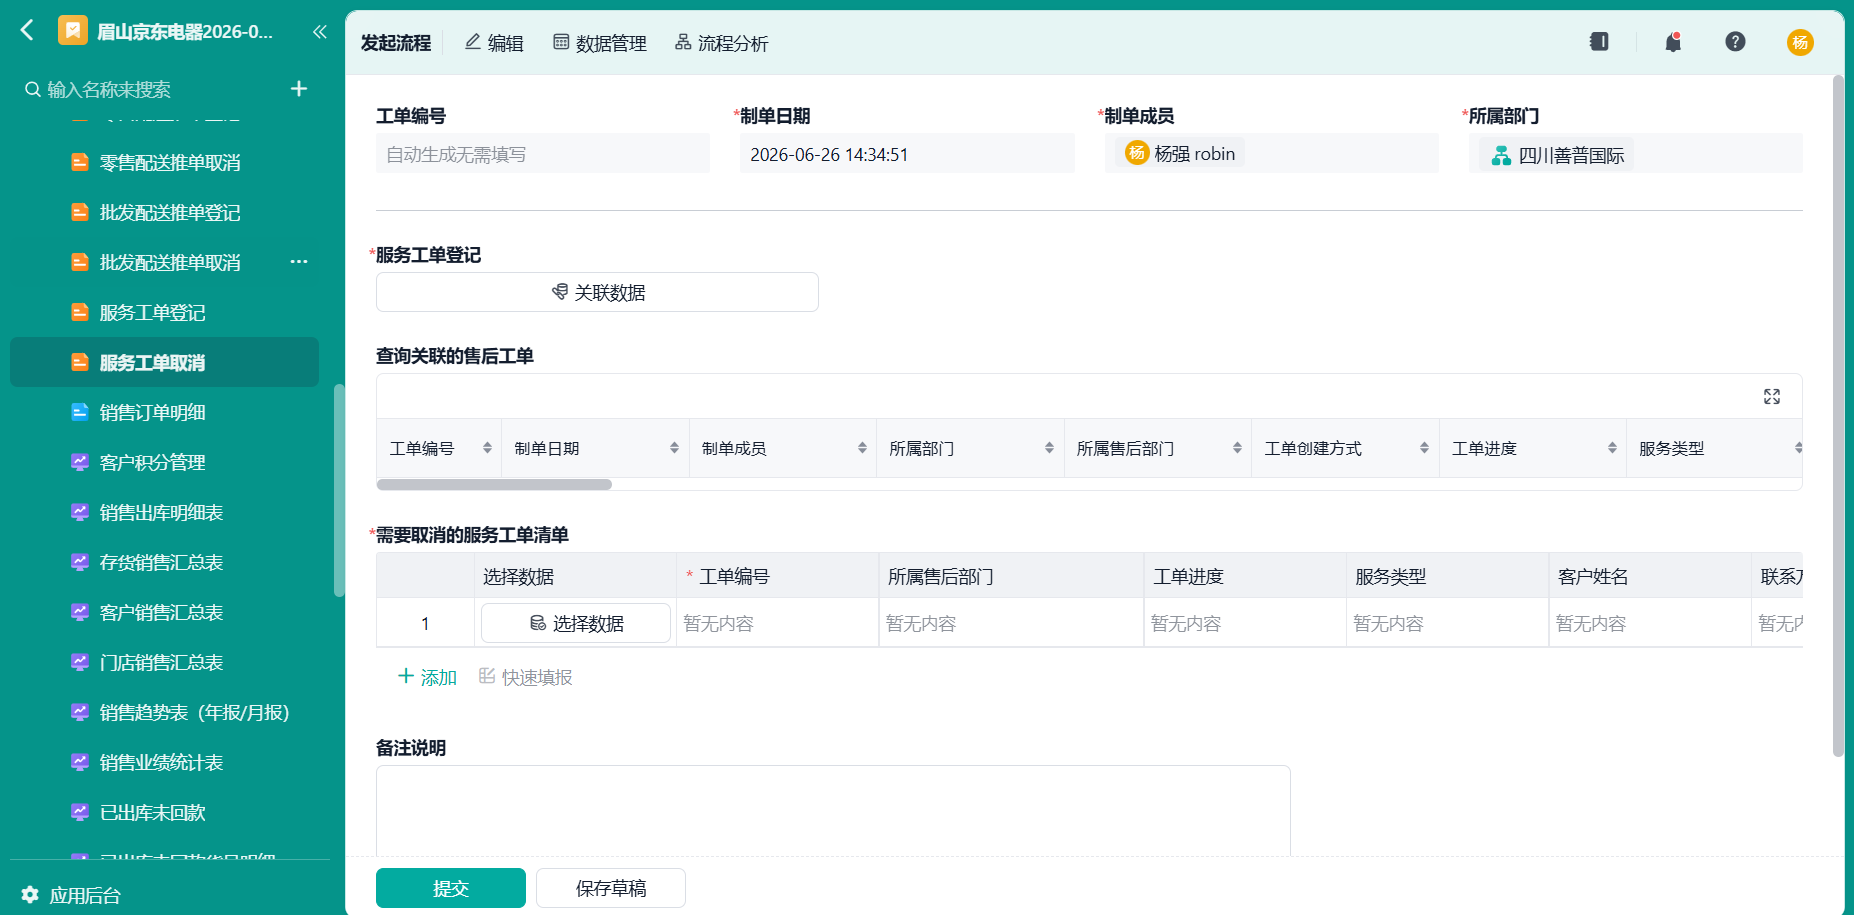Click the 备注说明 text area
This screenshot has width=1854, height=915.
(833, 811)
